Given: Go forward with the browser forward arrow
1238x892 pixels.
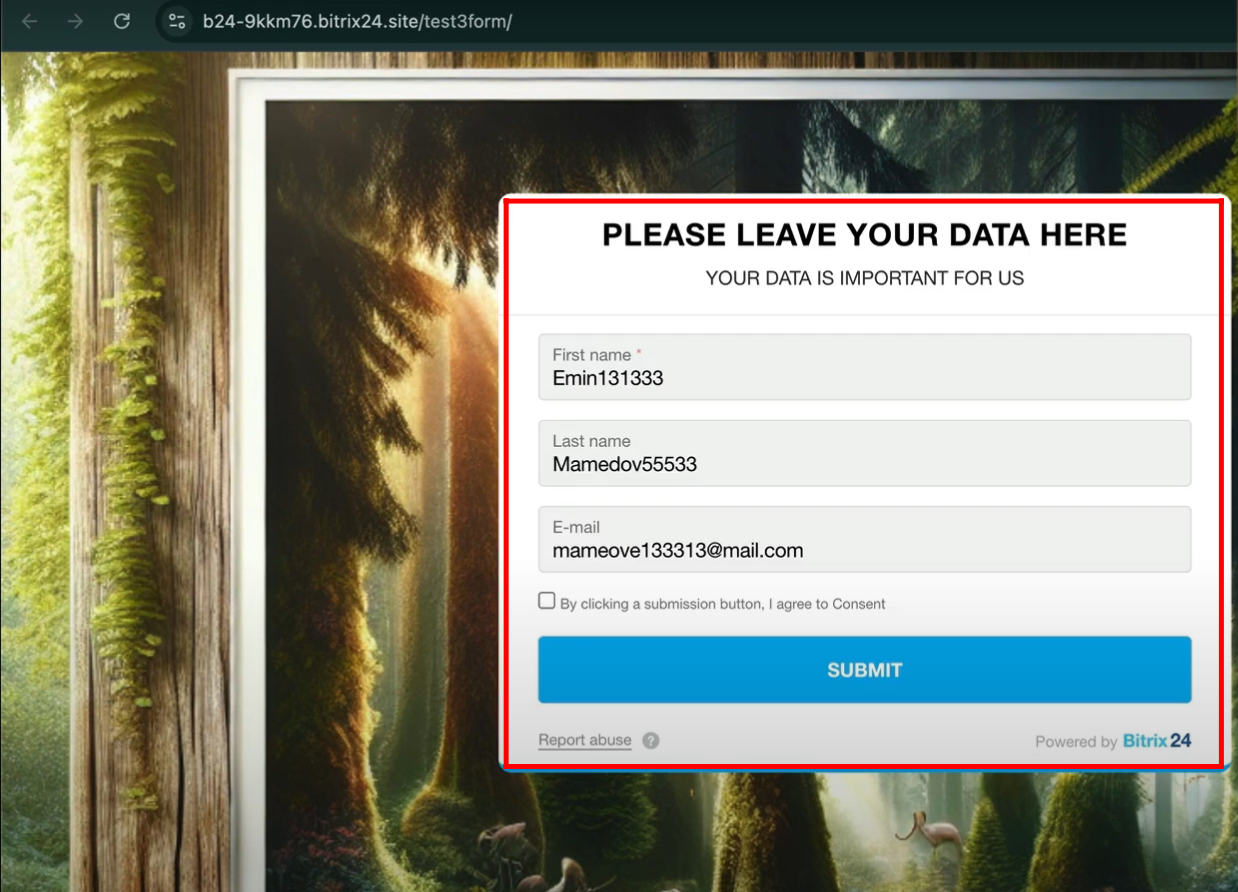Looking at the screenshot, I should click(75, 21).
